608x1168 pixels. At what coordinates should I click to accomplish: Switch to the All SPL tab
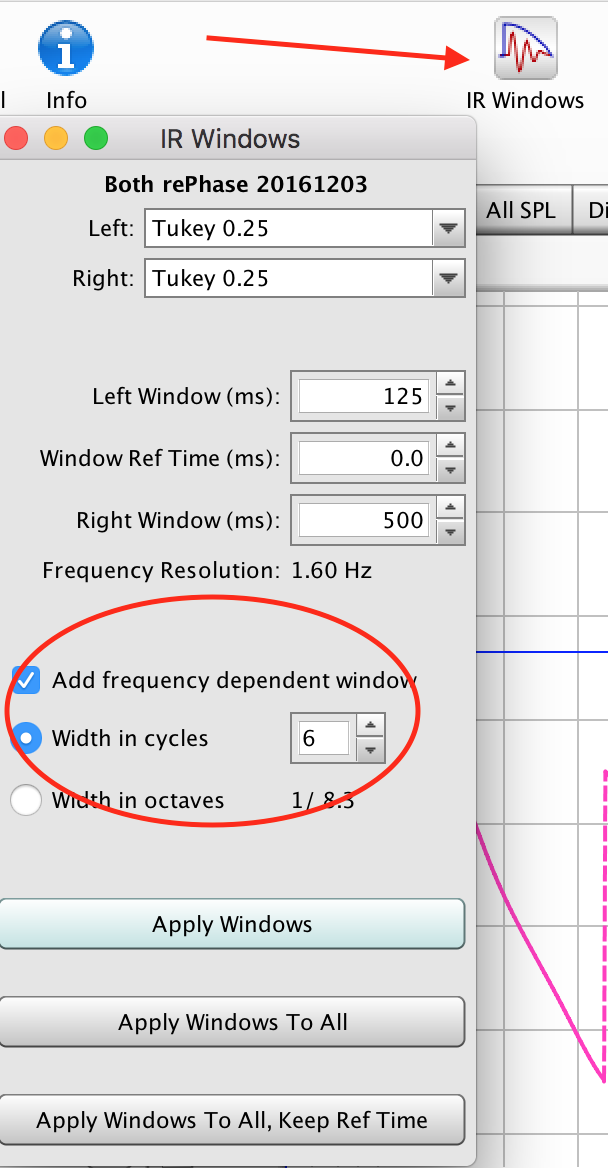[521, 210]
